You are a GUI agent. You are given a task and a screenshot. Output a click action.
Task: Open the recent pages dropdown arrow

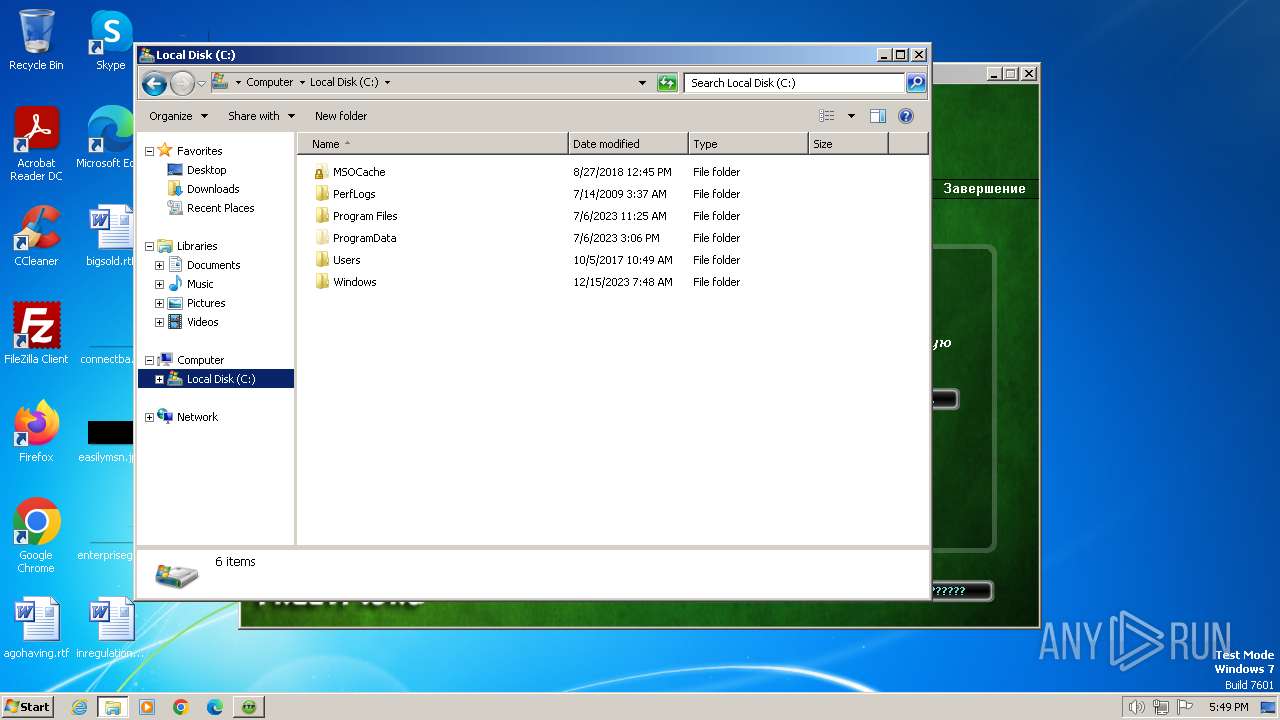click(201, 83)
